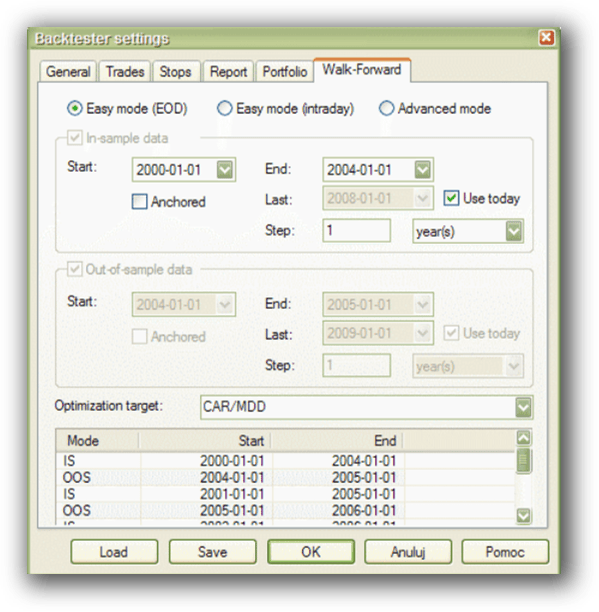Click the list scrollbar thumb
This screenshot has height=612, width=599.
click(x=523, y=461)
